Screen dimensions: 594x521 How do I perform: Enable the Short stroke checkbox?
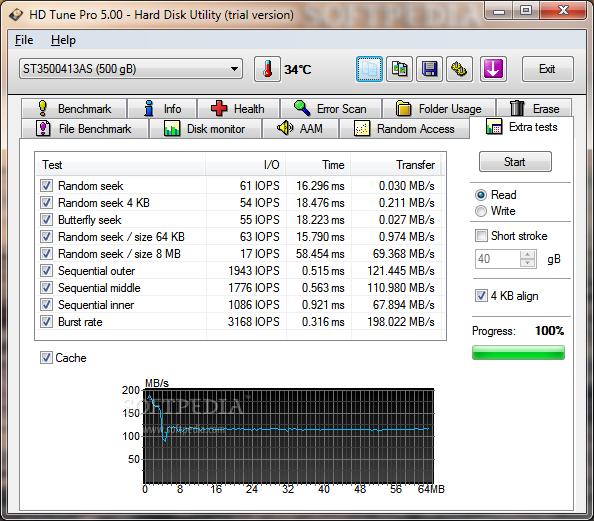click(x=481, y=236)
